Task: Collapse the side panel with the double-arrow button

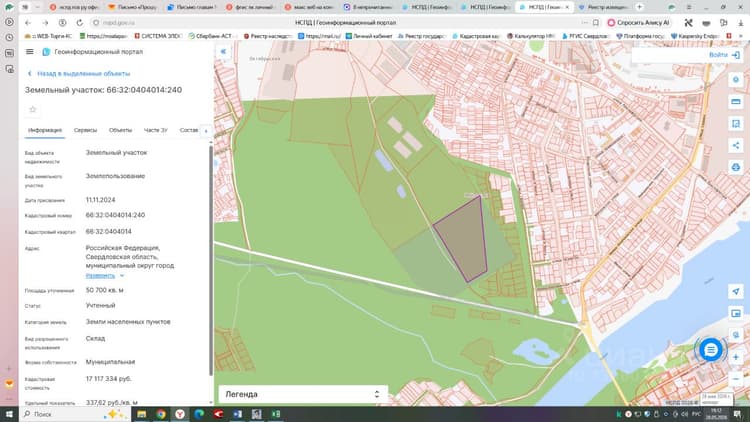Action: pyautogui.click(x=223, y=52)
